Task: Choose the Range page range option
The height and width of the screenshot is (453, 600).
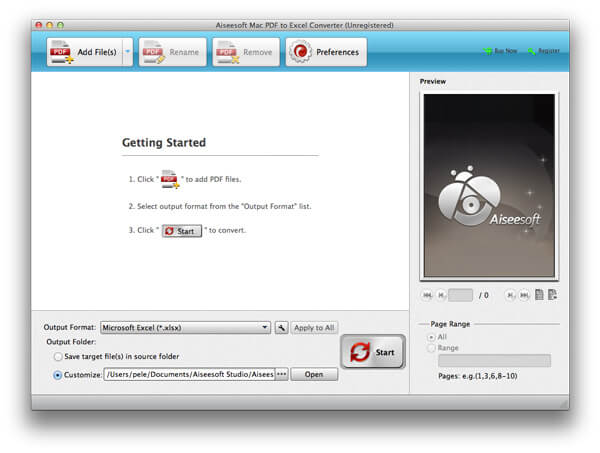Action: coord(432,349)
